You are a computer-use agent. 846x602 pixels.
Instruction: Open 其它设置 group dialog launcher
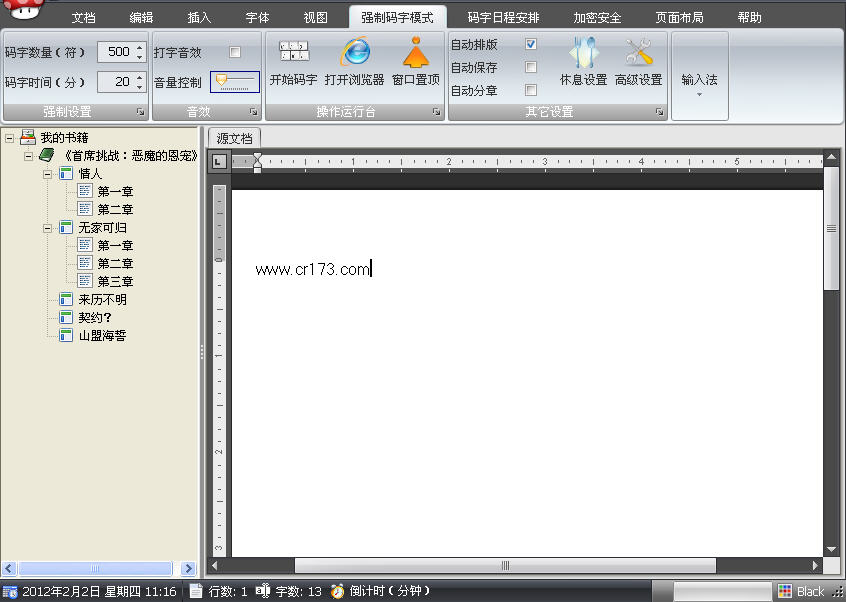point(659,112)
